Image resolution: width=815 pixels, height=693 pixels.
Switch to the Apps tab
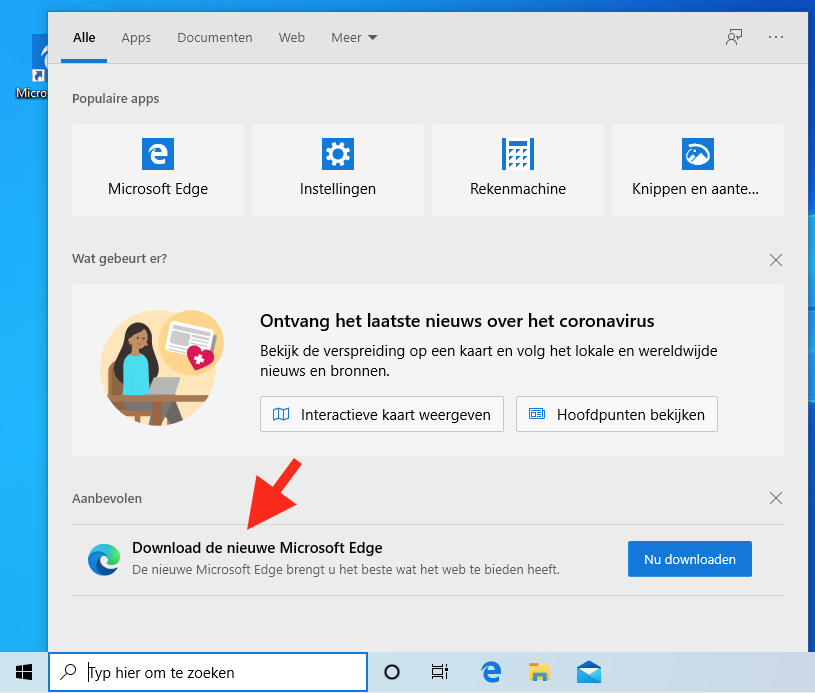tap(136, 38)
